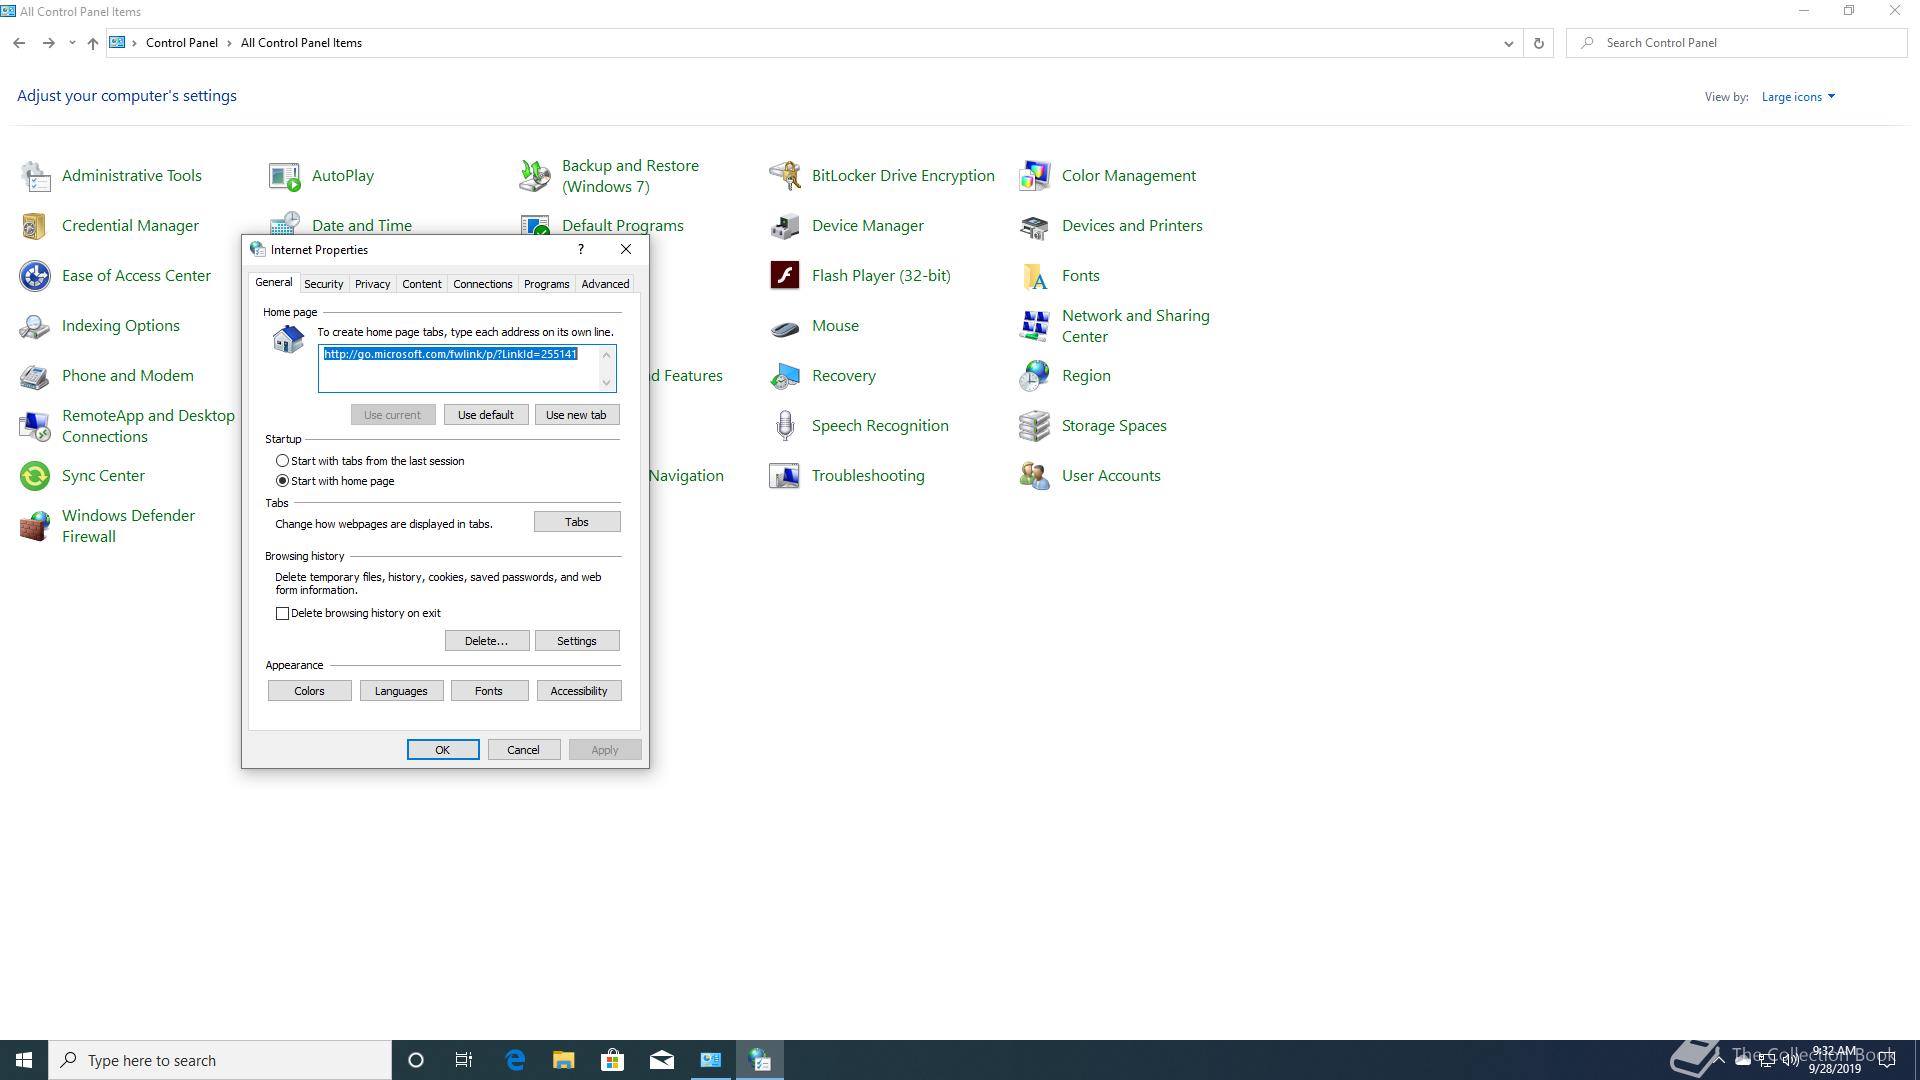This screenshot has height=1080, width=1920.
Task: Expand the View by Large icons dropdown
Action: [1798, 97]
